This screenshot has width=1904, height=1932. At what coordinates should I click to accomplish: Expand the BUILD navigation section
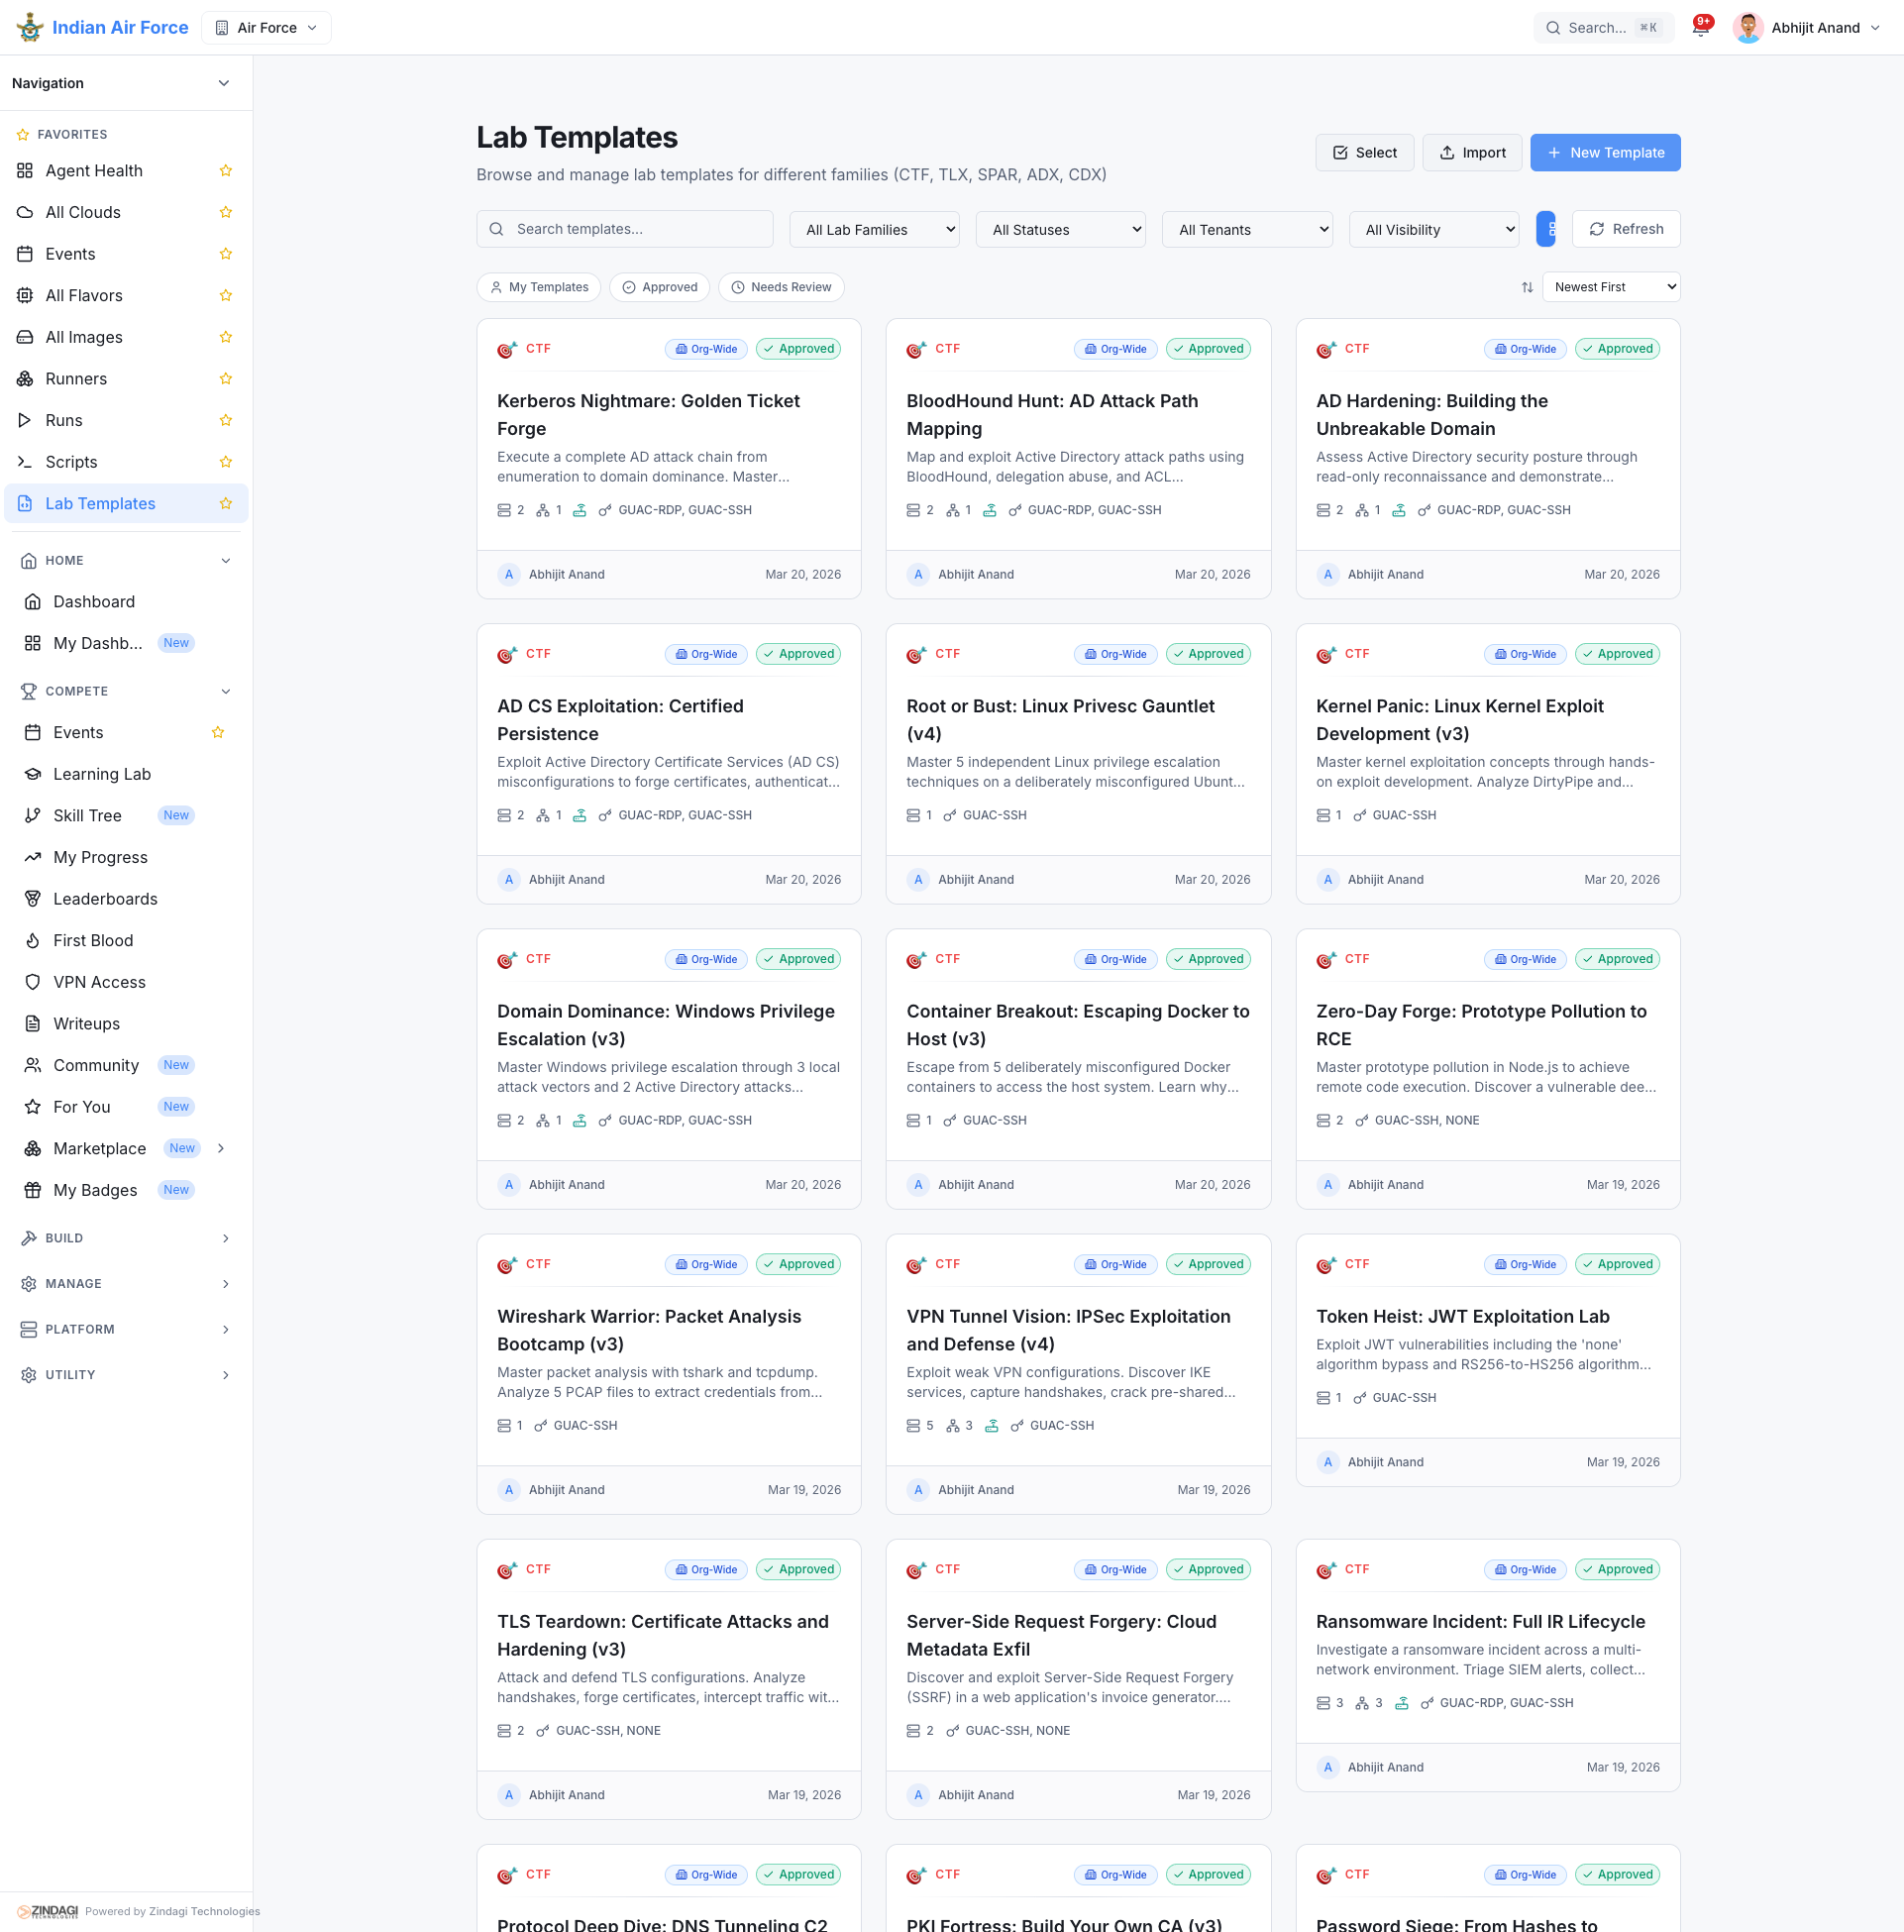(125, 1238)
